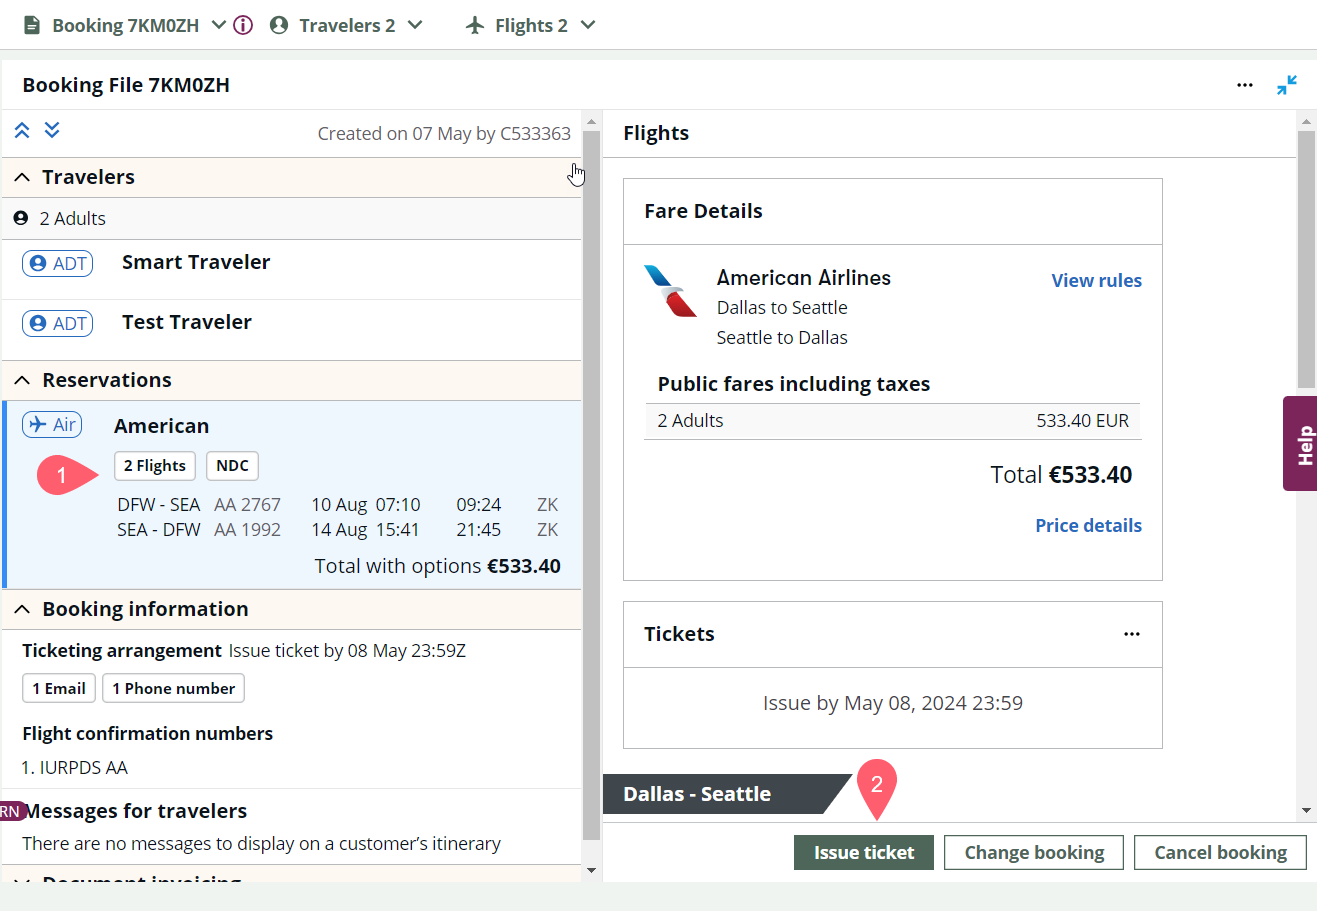Screen dimensions: 1317x911
Task: Expand the Travelers 2 dropdown chevron
Action: tap(415, 25)
